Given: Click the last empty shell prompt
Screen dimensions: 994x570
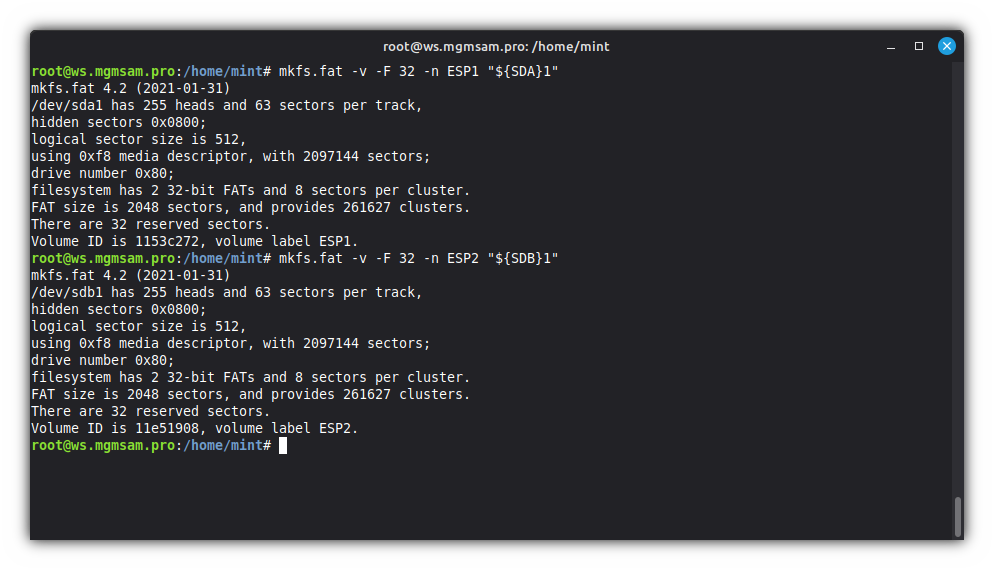Looking at the screenshot, I should point(150,445).
